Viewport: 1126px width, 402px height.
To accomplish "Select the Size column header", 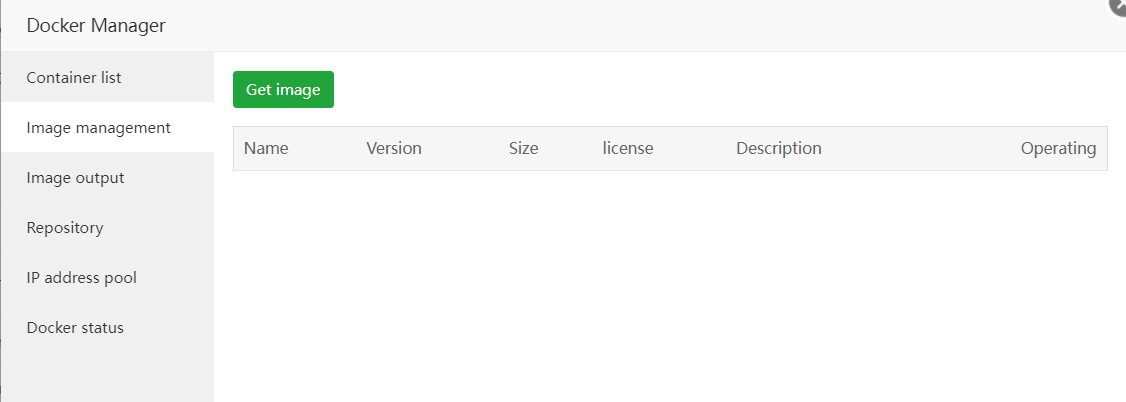I will [x=523, y=149].
